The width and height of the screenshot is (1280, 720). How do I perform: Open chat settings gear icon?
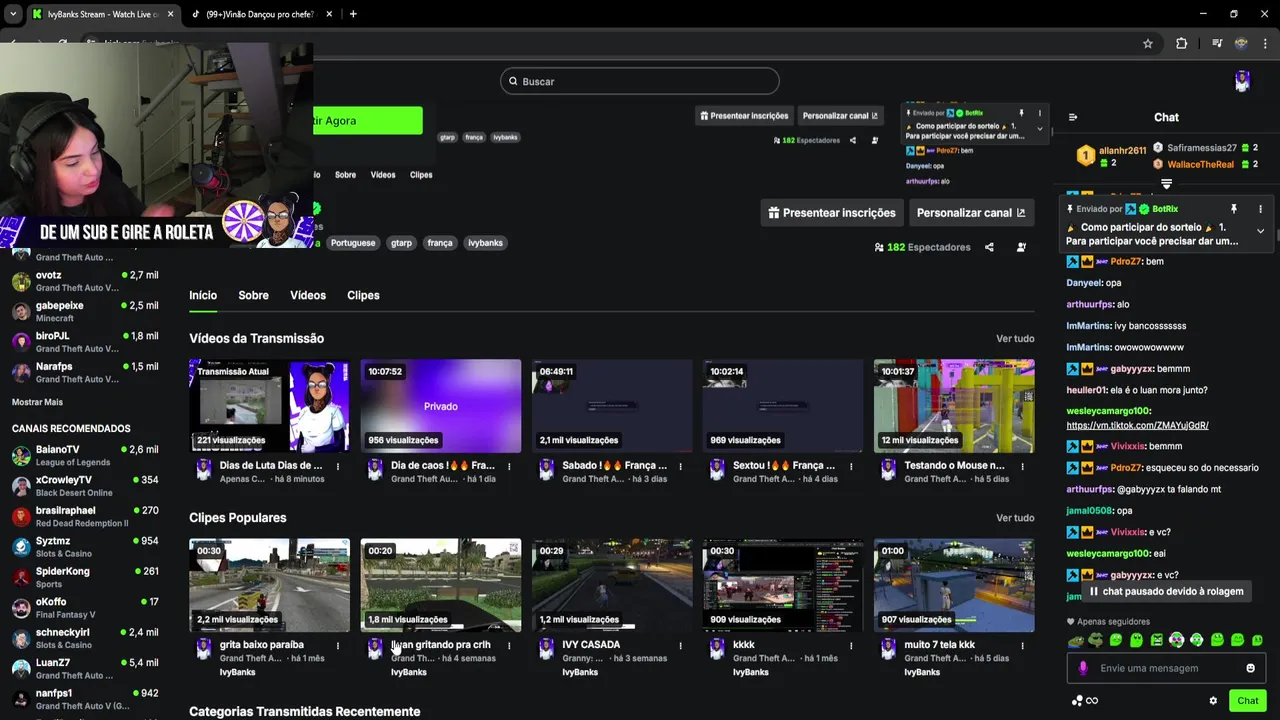pos(1213,701)
